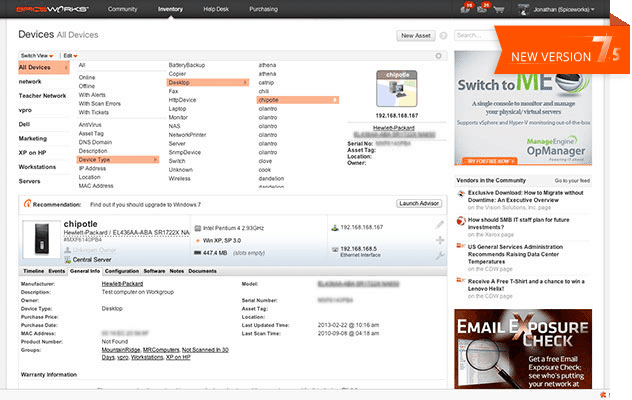Click the icon beside Free T-Shirt post

tap(461, 280)
